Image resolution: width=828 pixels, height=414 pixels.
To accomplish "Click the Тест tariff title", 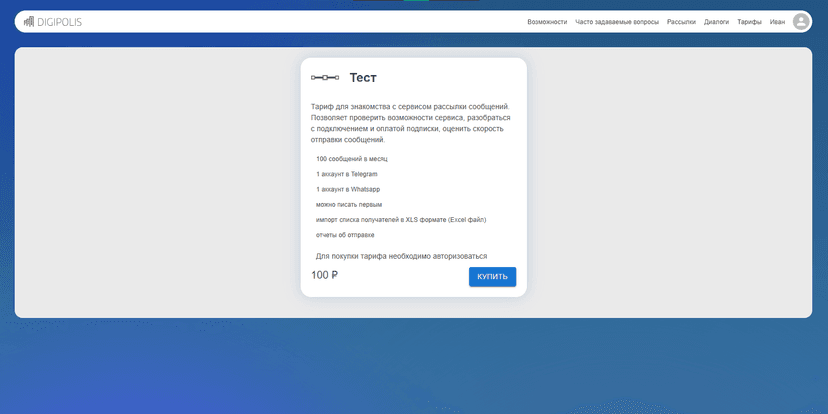I will 363,78.
